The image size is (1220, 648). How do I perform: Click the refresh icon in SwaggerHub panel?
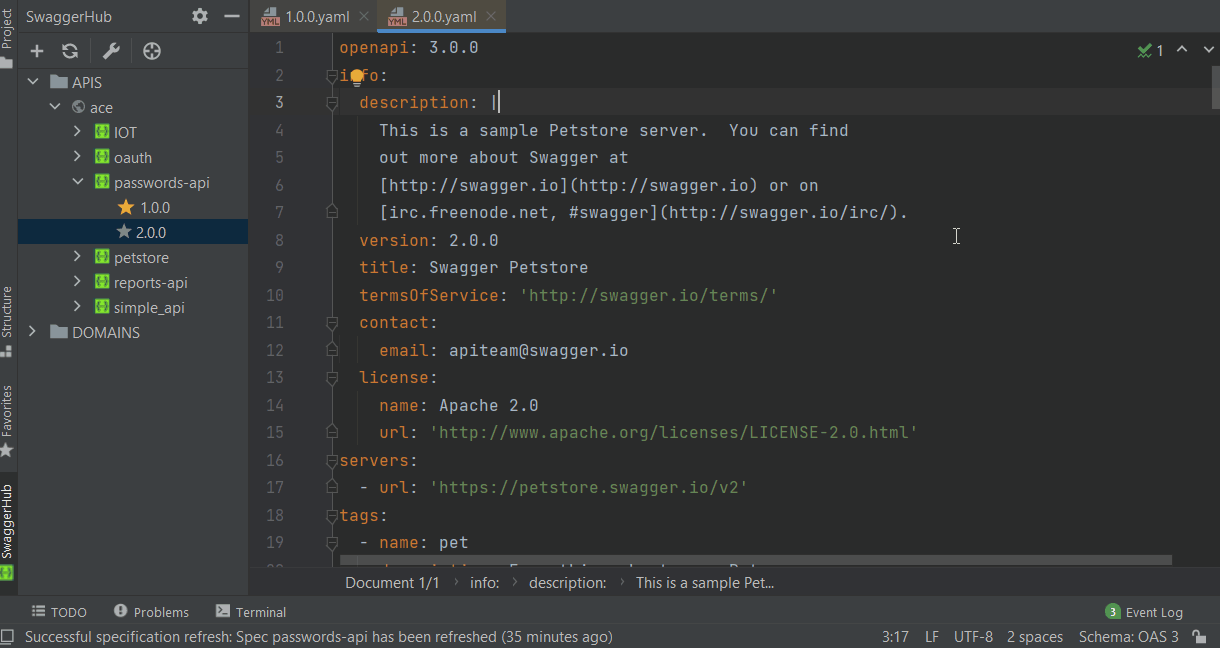tap(70, 51)
